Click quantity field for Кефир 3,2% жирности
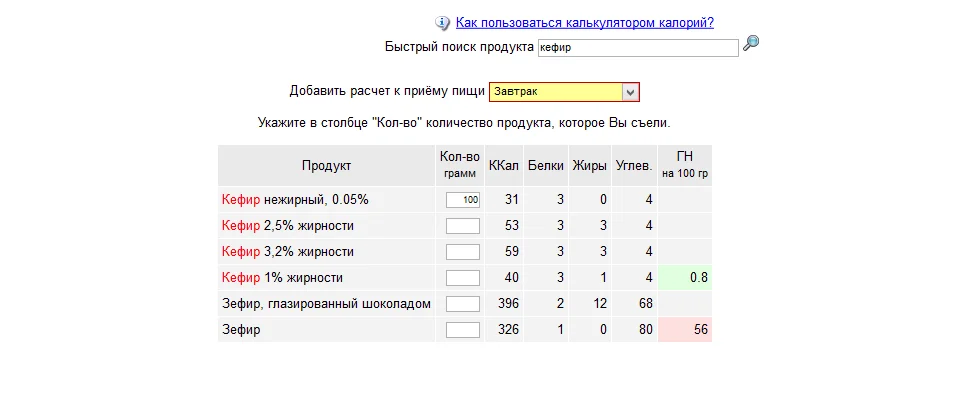This screenshot has height=413, width=974. tap(463, 252)
